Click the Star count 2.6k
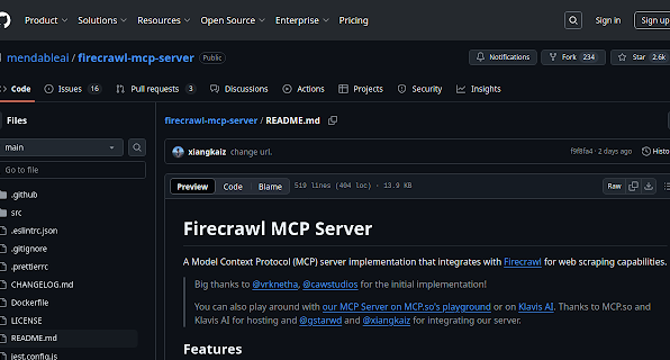Viewport: 670px width, 360px height. (658, 57)
